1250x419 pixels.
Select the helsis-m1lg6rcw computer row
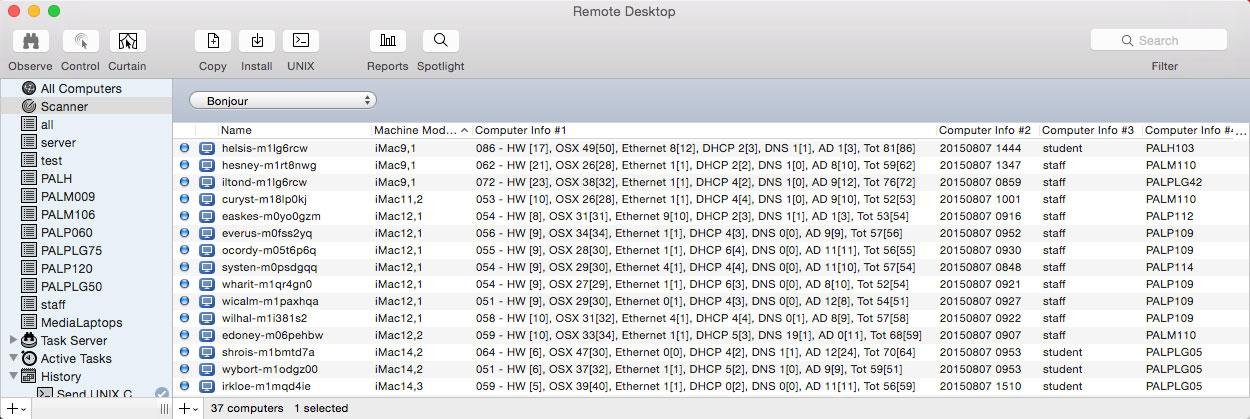tap(264, 148)
